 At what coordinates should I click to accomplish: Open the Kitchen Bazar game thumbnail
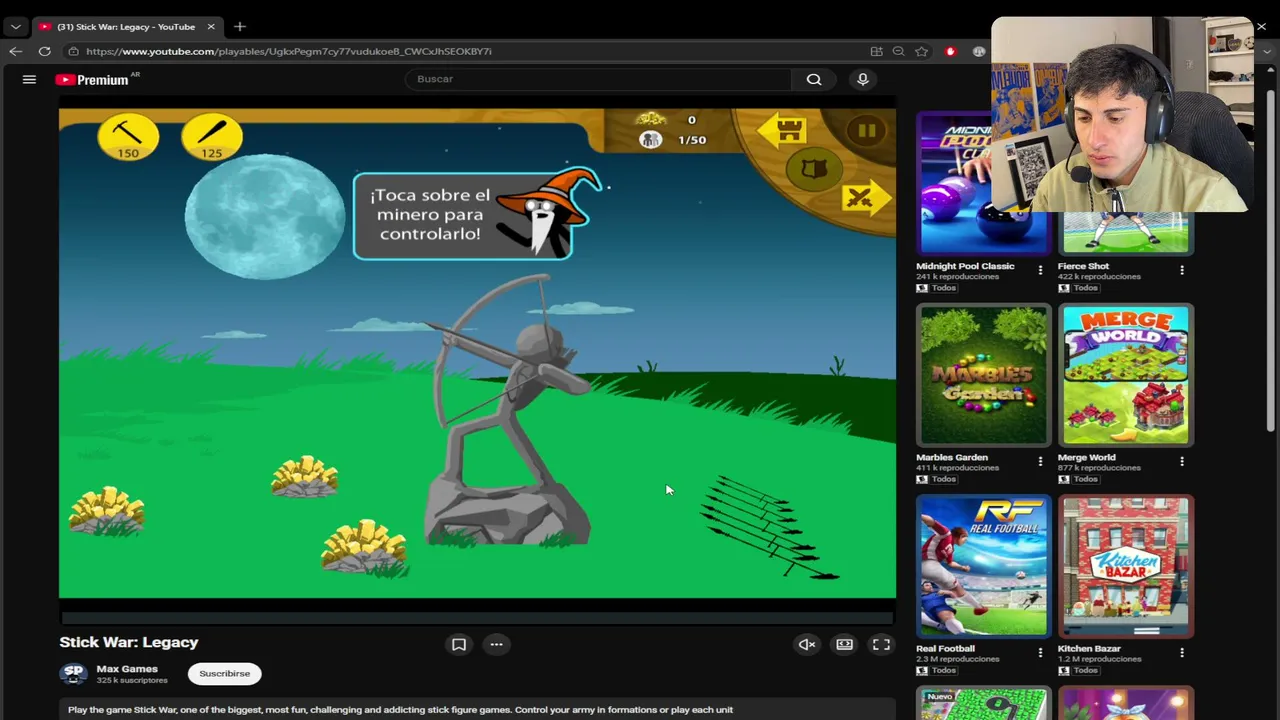coord(1125,566)
